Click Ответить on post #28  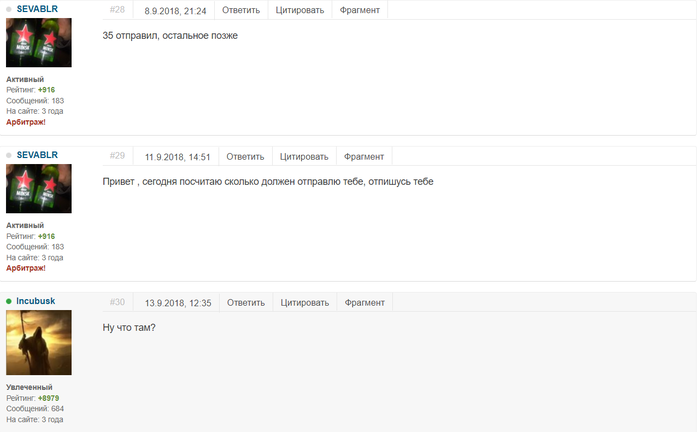click(241, 10)
